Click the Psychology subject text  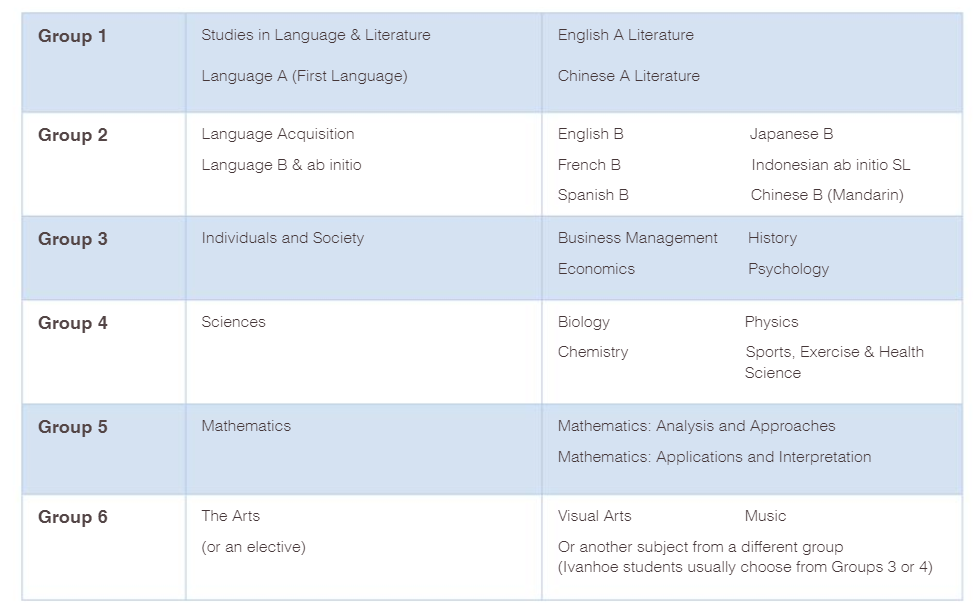[788, 269]
